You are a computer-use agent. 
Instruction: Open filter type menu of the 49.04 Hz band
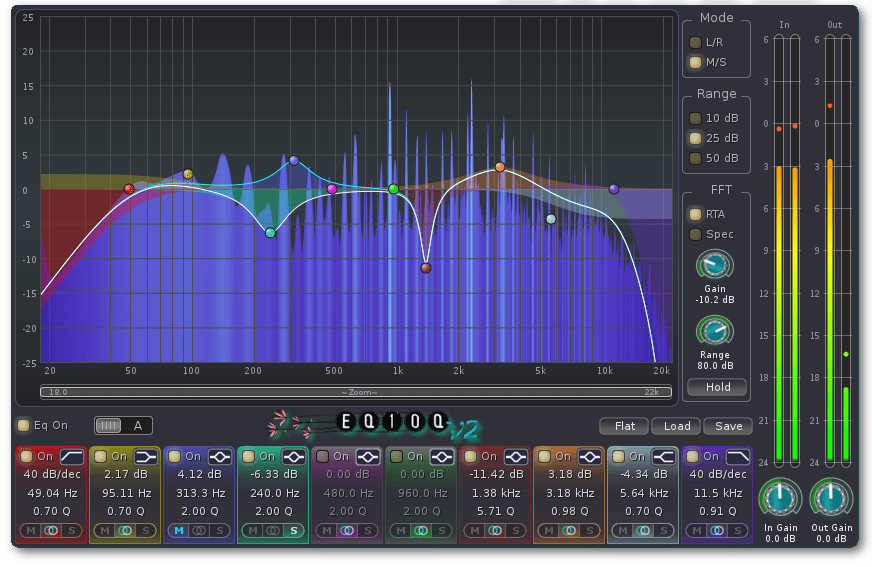(72, 457)
